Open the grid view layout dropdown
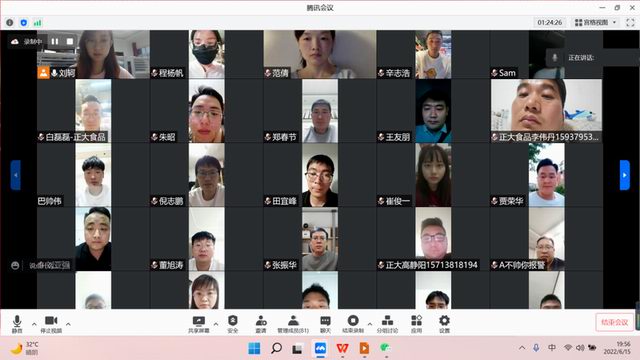The width and height of the screenshot is (640, 360). point(596,22)
